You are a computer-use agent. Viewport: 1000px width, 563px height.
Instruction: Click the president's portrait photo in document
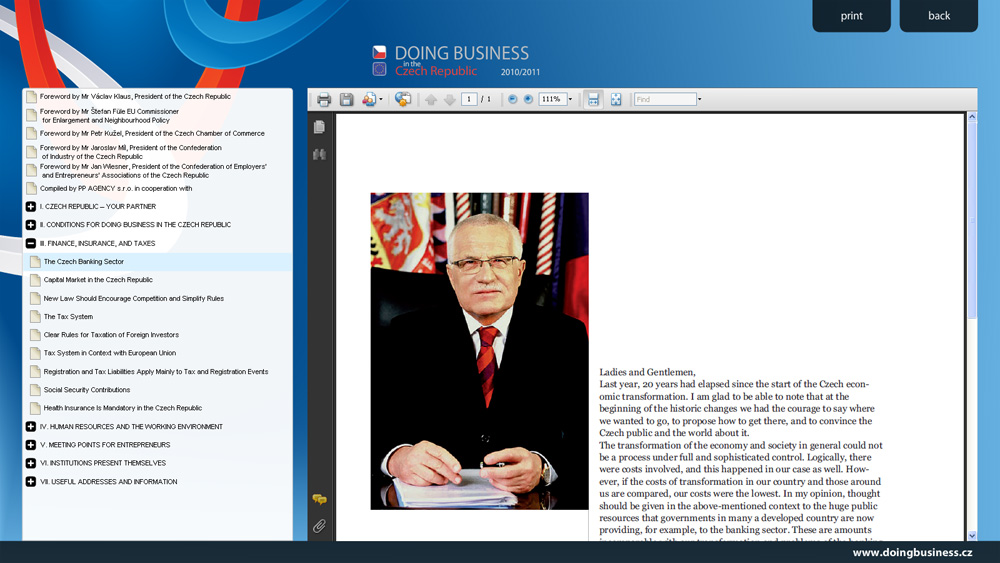tap(480, 351)
